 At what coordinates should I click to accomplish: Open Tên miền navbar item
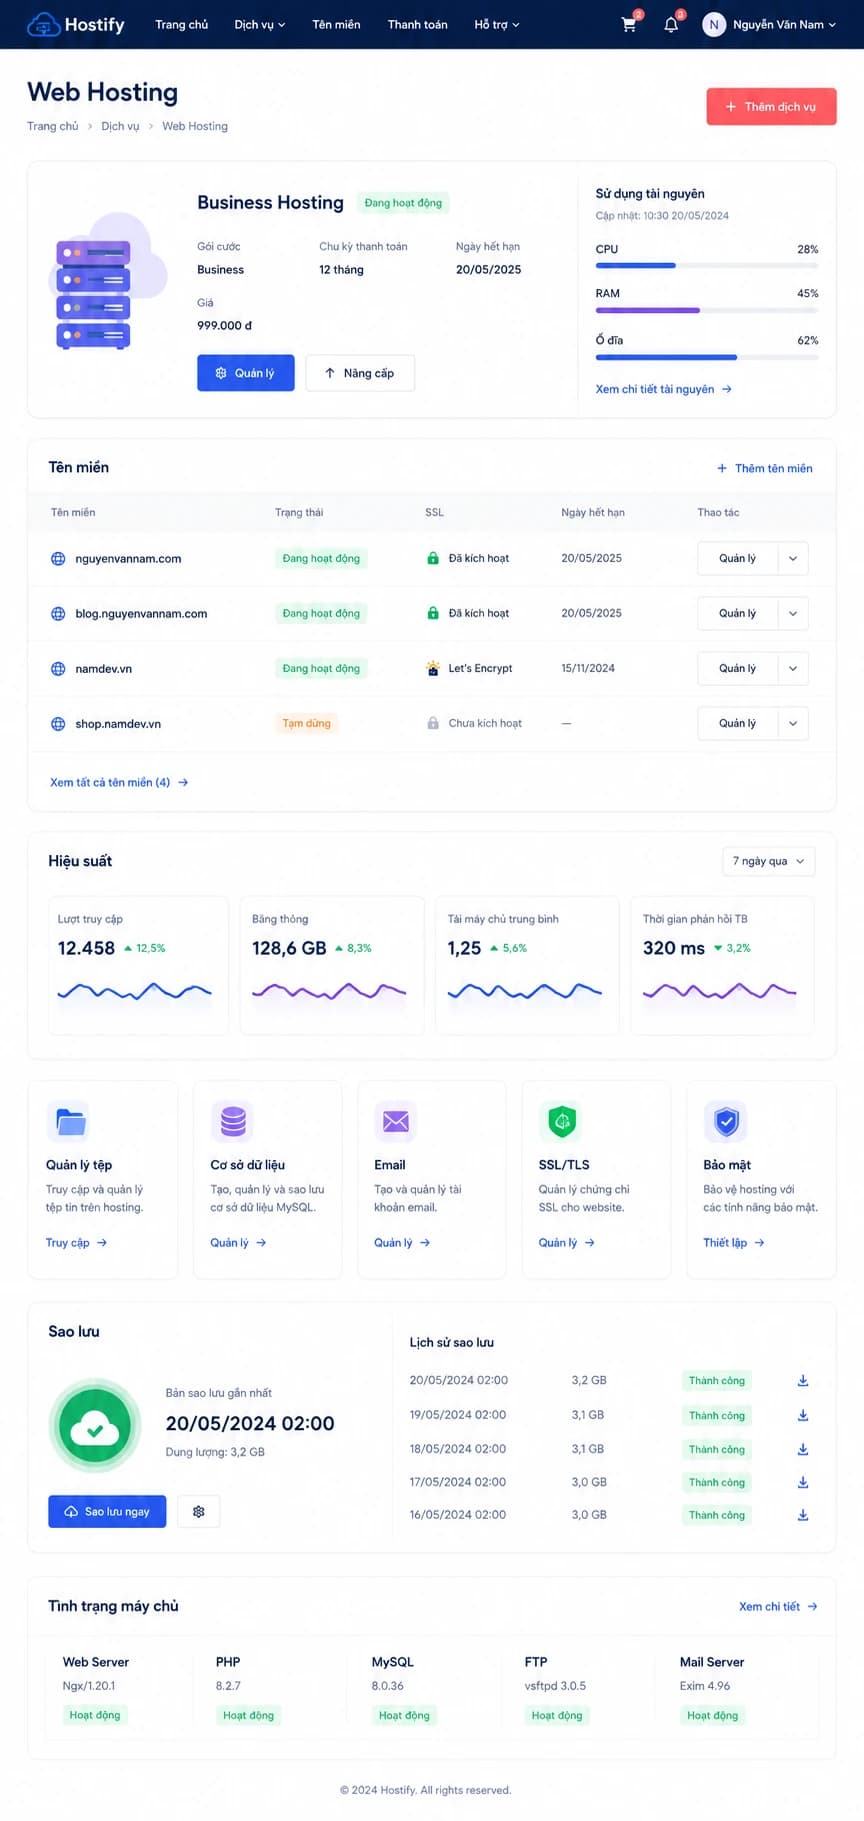pos(336,24)
